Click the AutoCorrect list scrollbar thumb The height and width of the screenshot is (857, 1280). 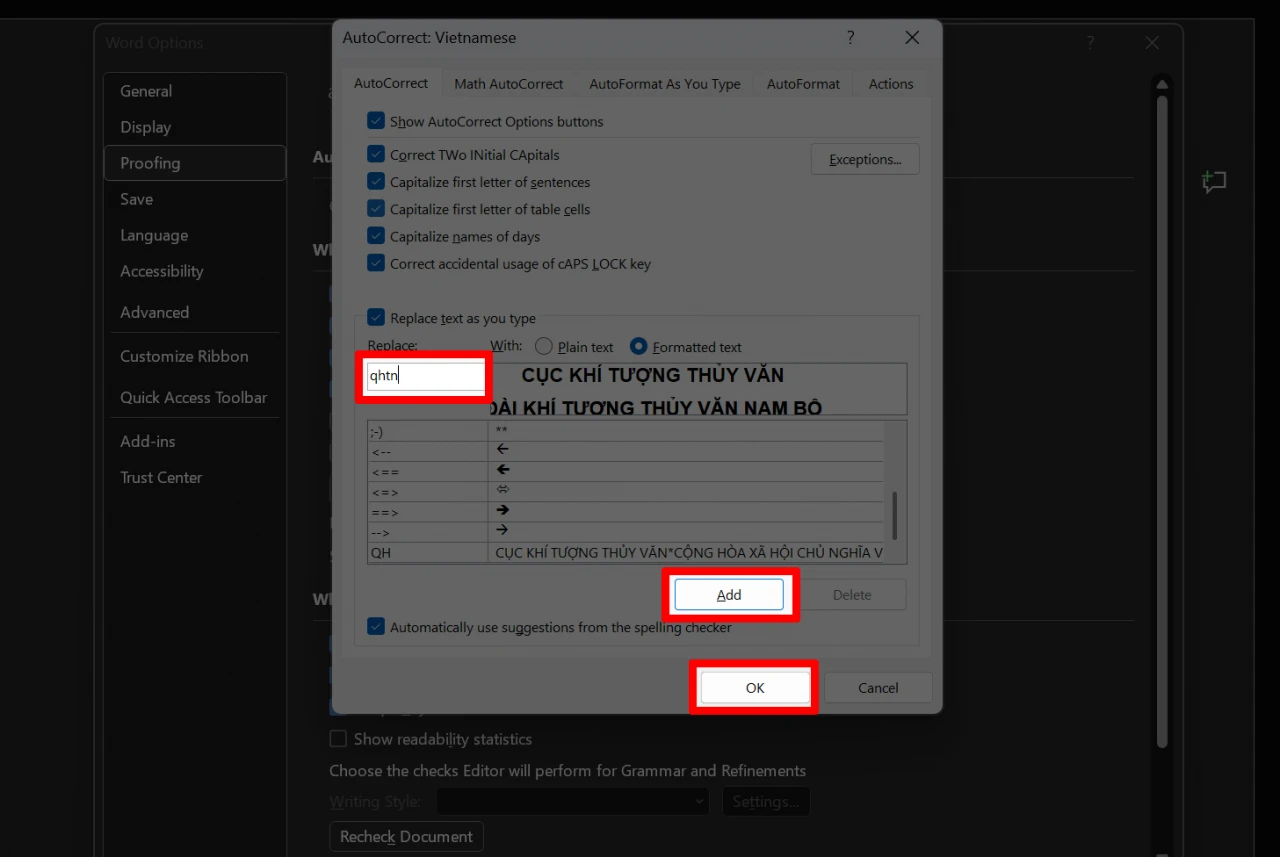coord(894,515)
